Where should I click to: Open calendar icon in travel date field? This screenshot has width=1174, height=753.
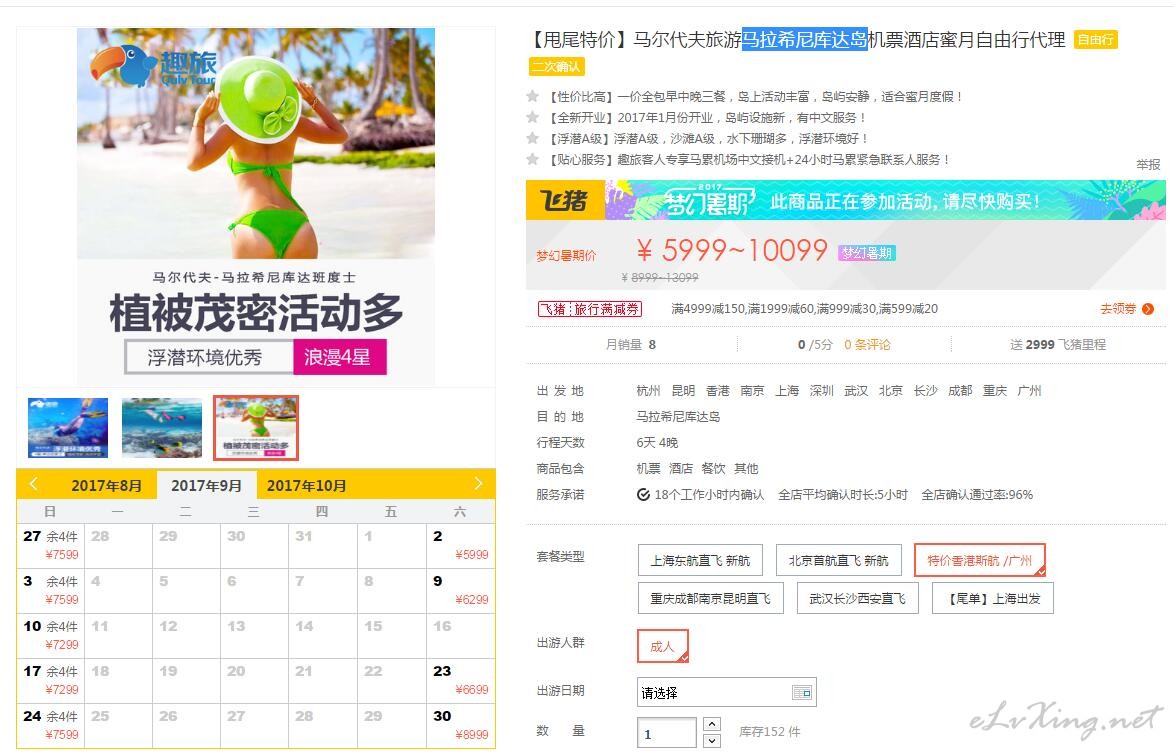pyautogui.click(x=801, y=692)
